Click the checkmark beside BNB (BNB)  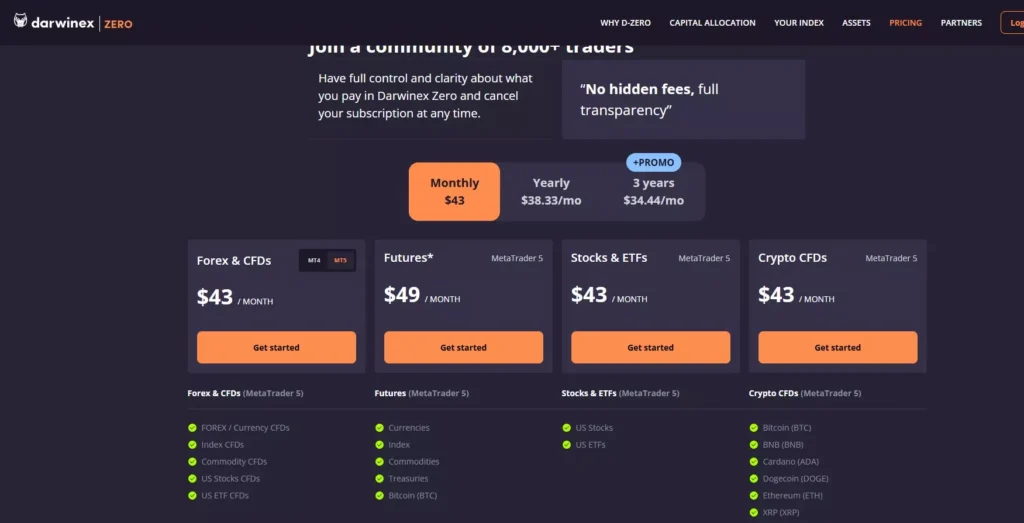(x=754, y=445)
